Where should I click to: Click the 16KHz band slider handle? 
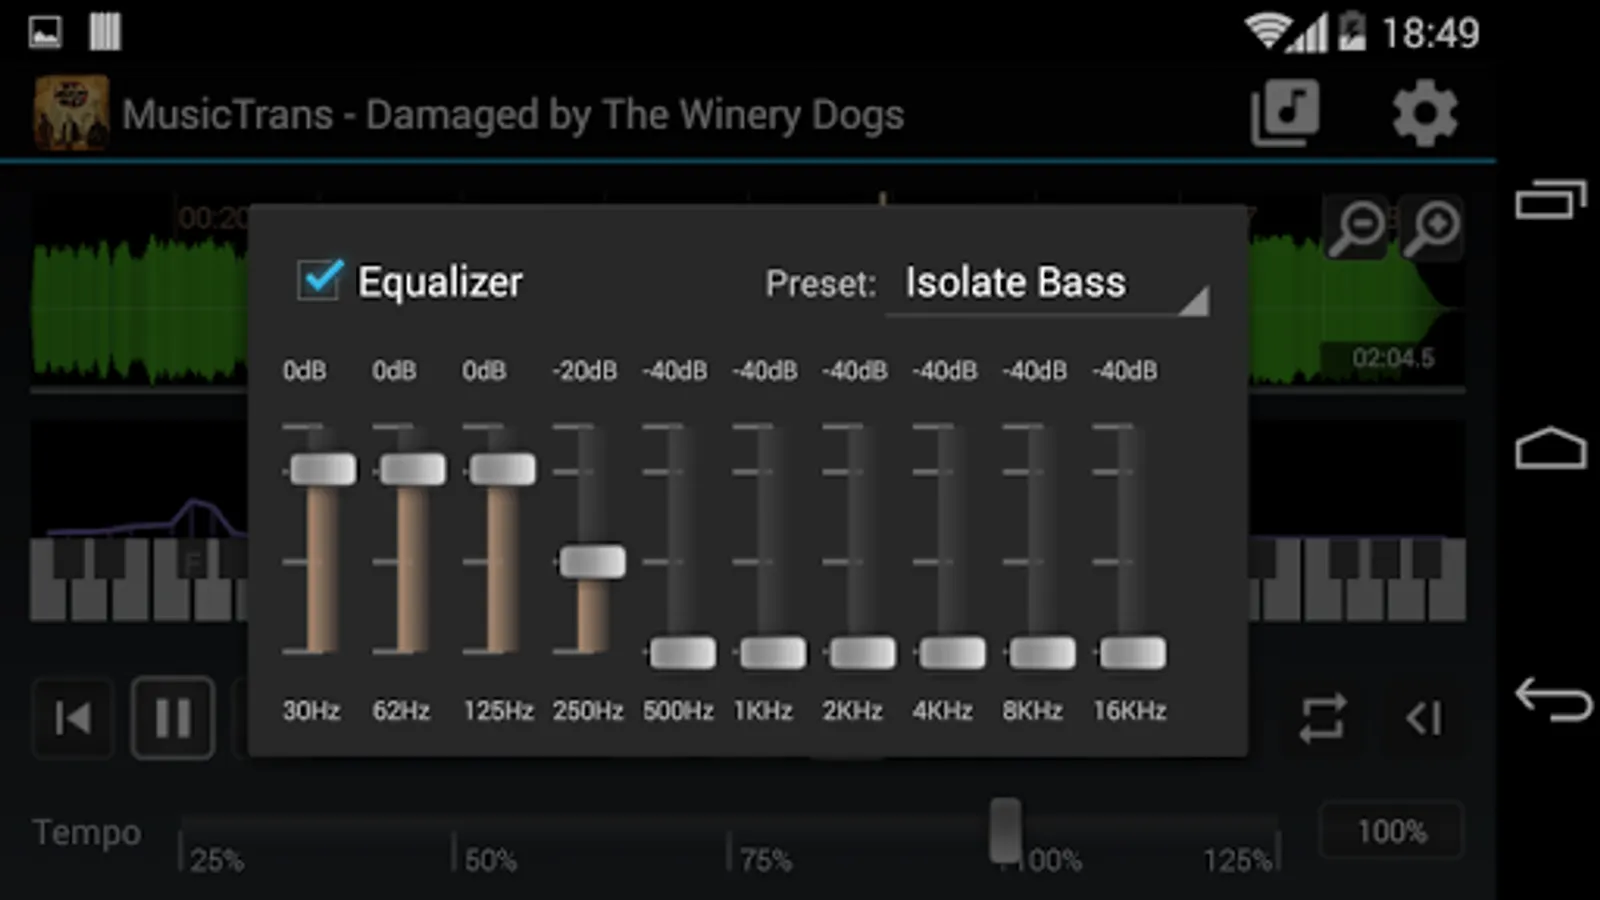1132,653
